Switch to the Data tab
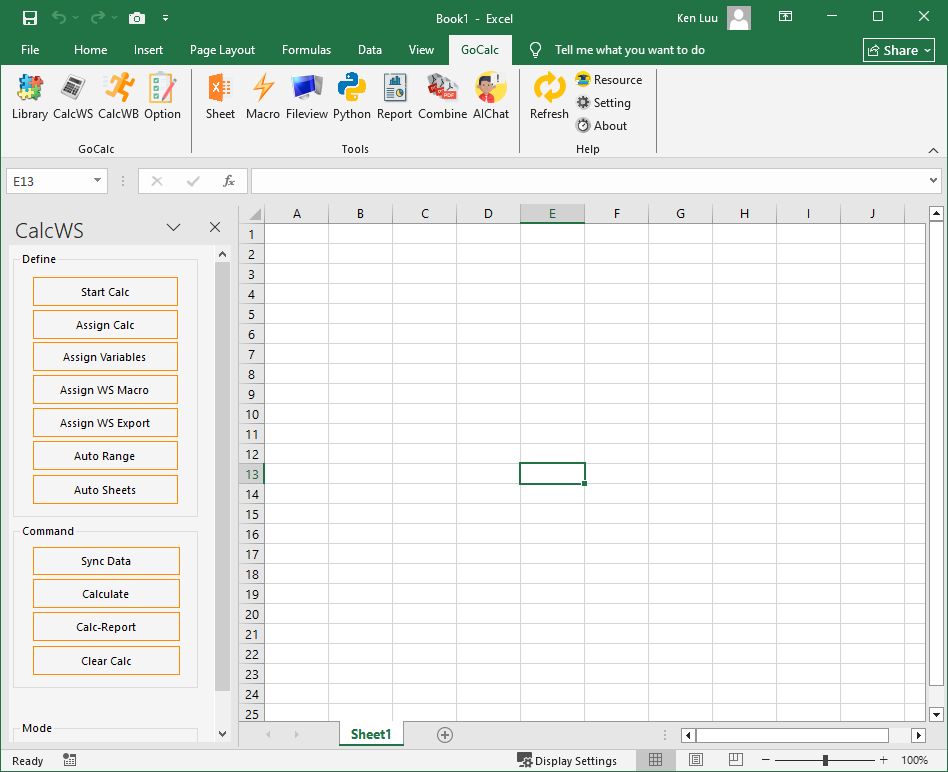This screenshot has width=948, height=772. 369,50
